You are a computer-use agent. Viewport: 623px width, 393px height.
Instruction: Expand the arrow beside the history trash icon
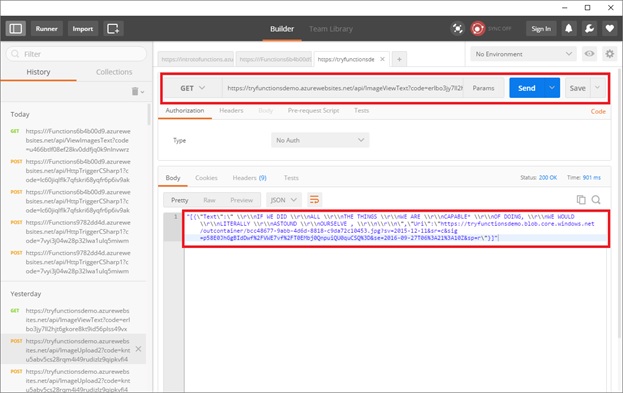[142, 92]
